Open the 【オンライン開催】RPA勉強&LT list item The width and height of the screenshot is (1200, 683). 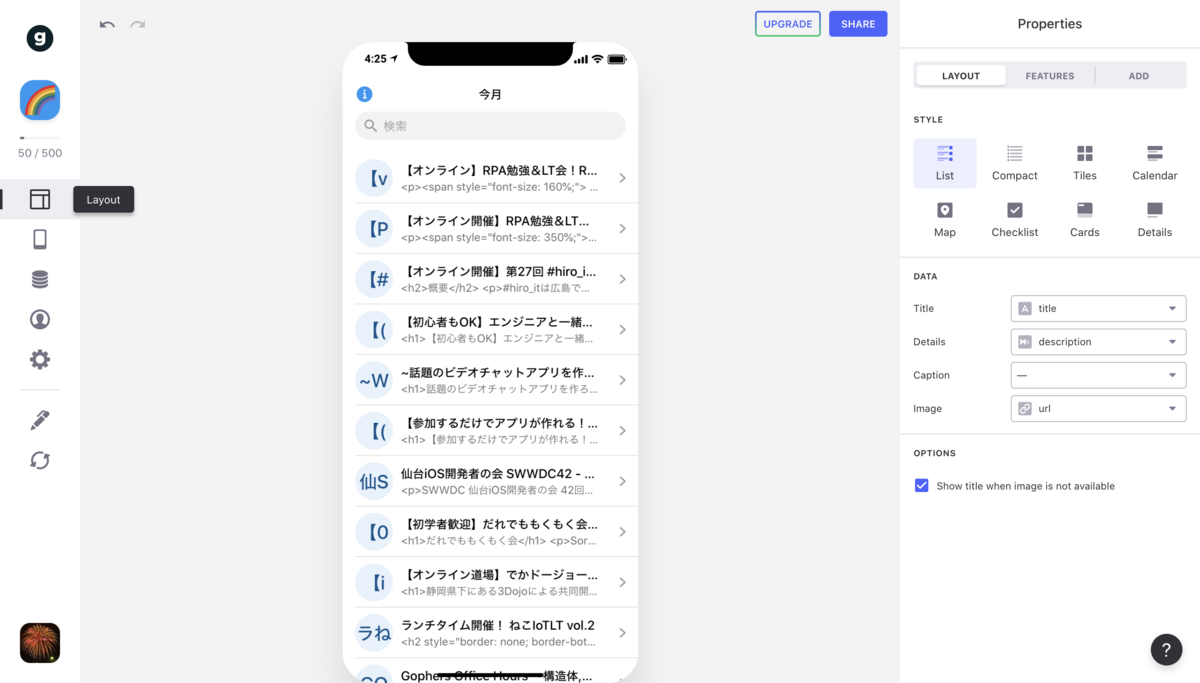click(490, 228)
